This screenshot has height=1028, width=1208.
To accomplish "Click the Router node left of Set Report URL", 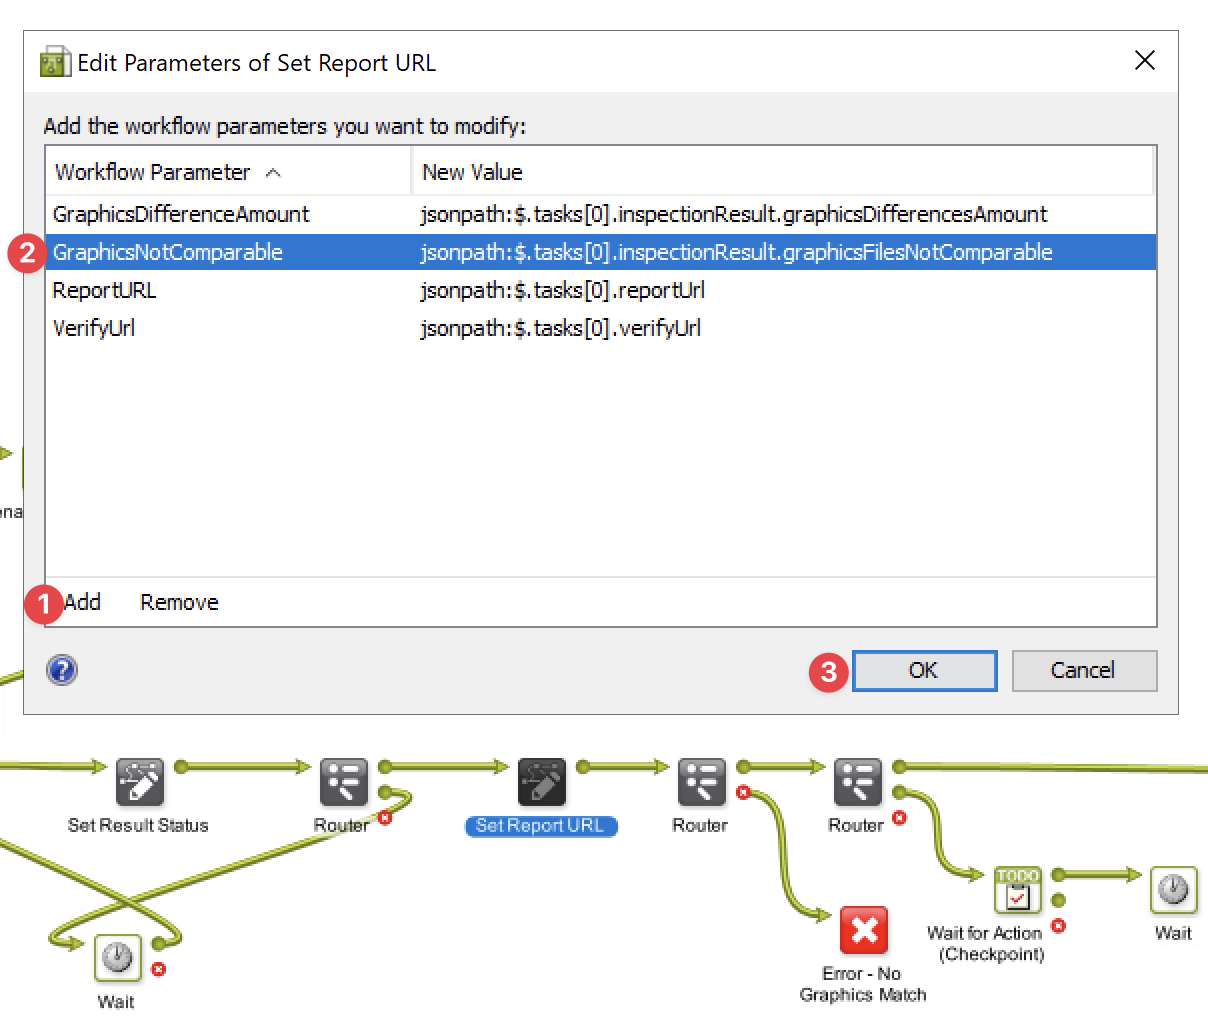I will 343,782.
